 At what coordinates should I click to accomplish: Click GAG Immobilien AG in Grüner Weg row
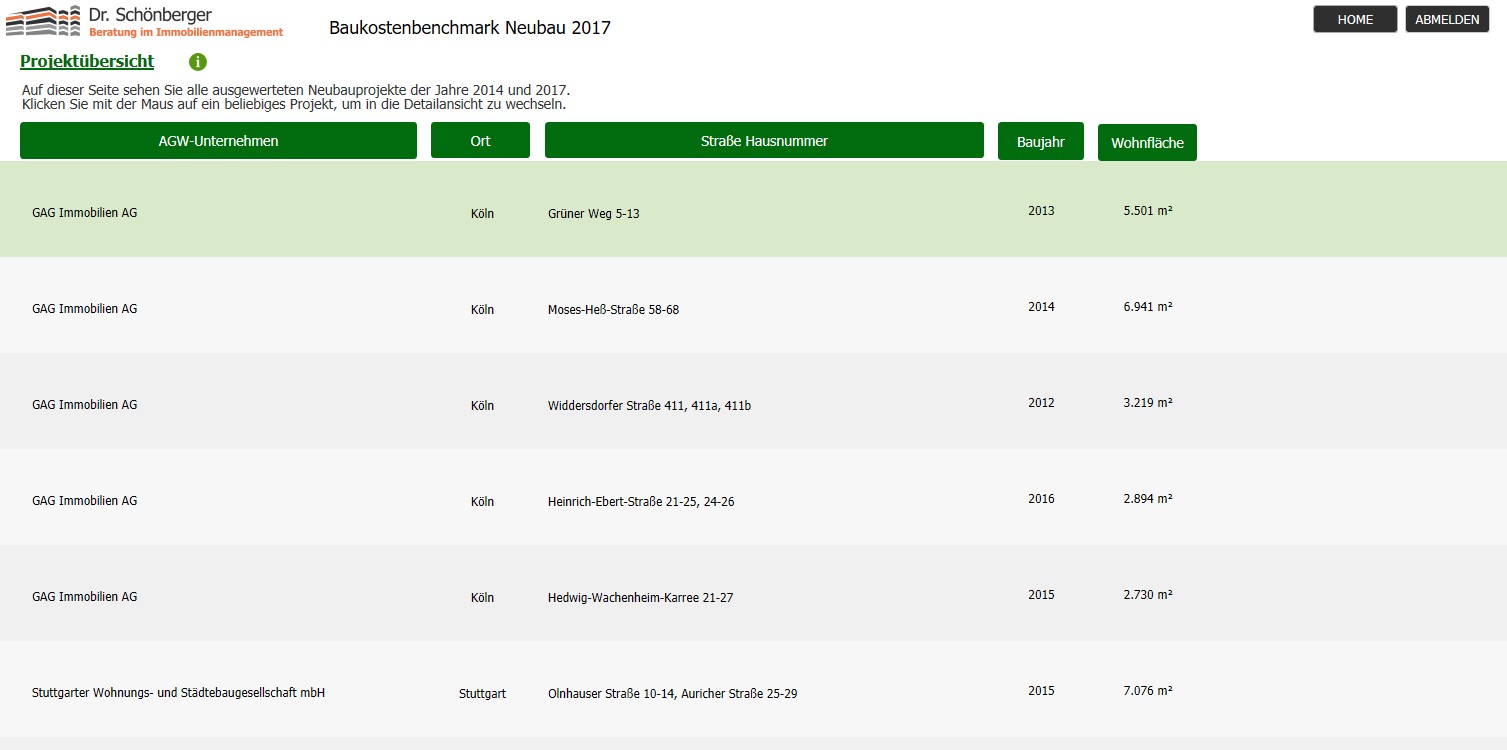[84, 213]
